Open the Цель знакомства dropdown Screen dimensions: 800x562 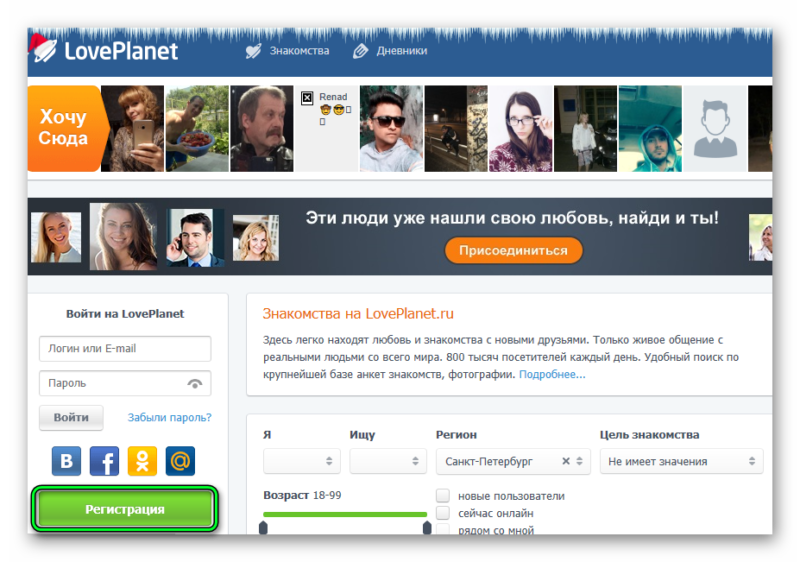[x=681, y=462]
